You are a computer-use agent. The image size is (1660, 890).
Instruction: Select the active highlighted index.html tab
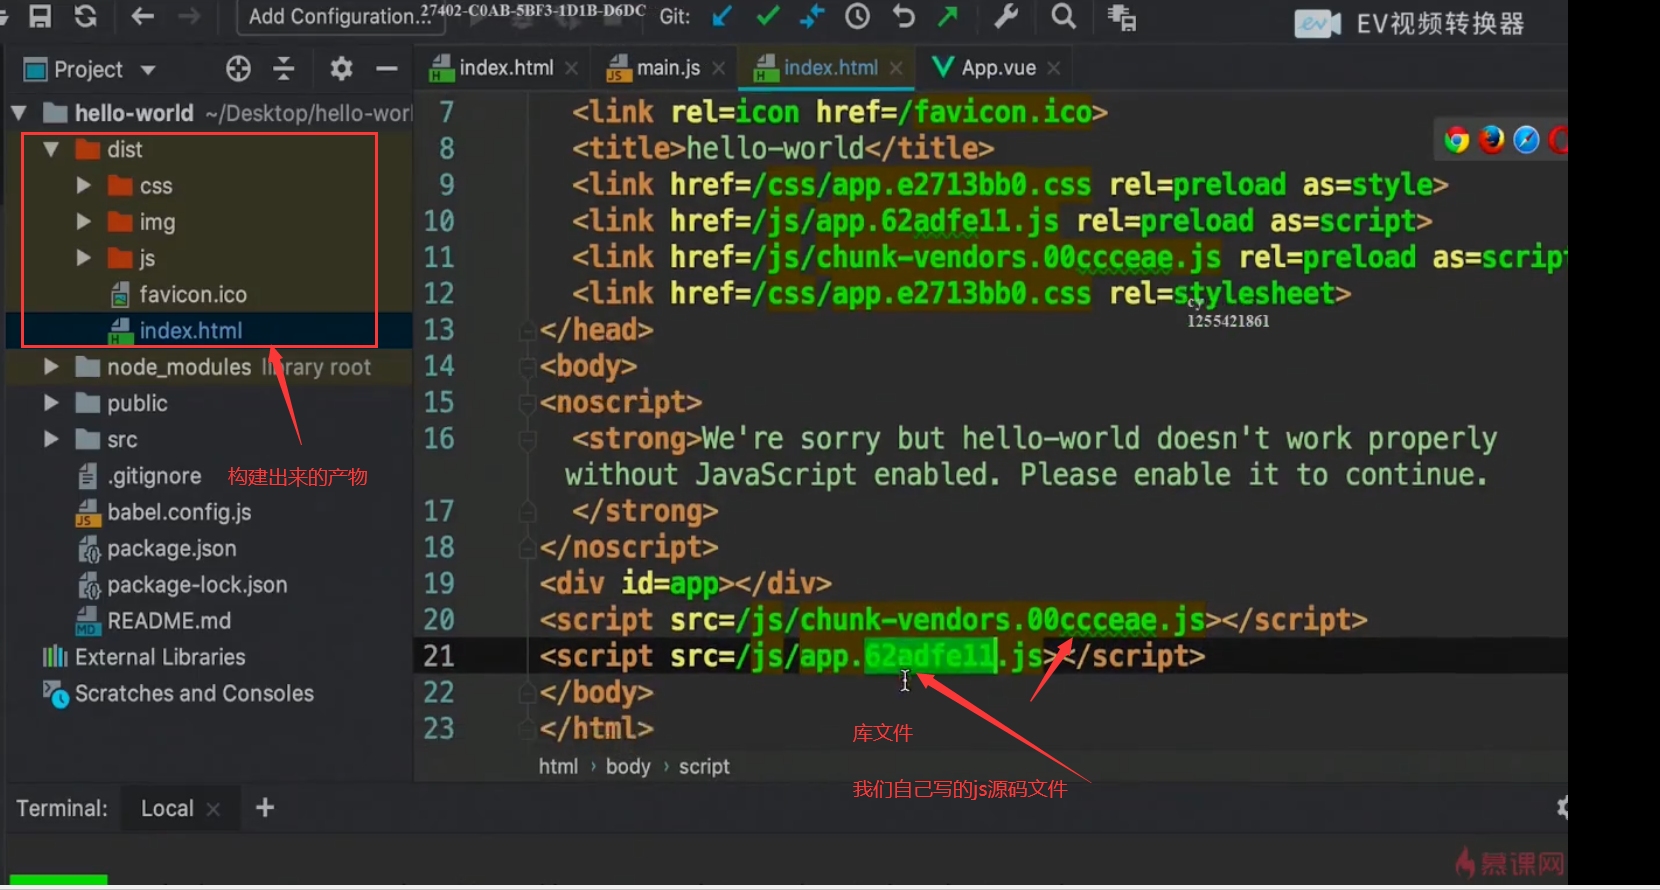[x=829, y=68]
